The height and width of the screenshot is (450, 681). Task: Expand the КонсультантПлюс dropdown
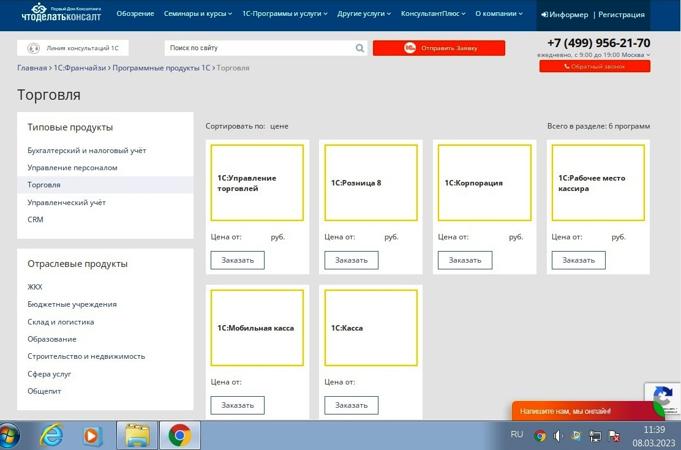[x=433, y=14]
